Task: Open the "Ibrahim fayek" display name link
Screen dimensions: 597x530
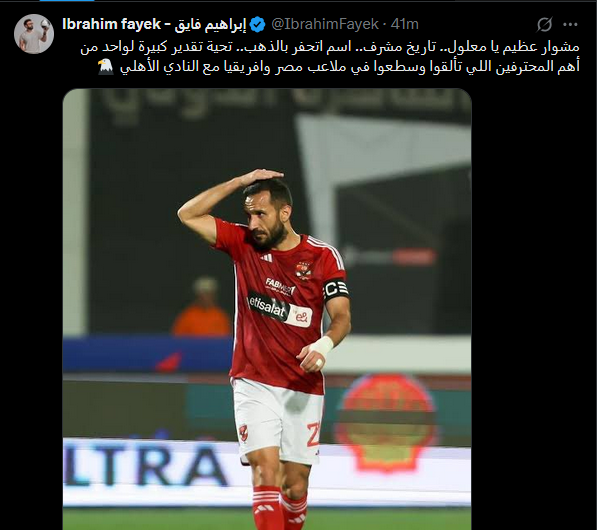Action: coord(112,24)
